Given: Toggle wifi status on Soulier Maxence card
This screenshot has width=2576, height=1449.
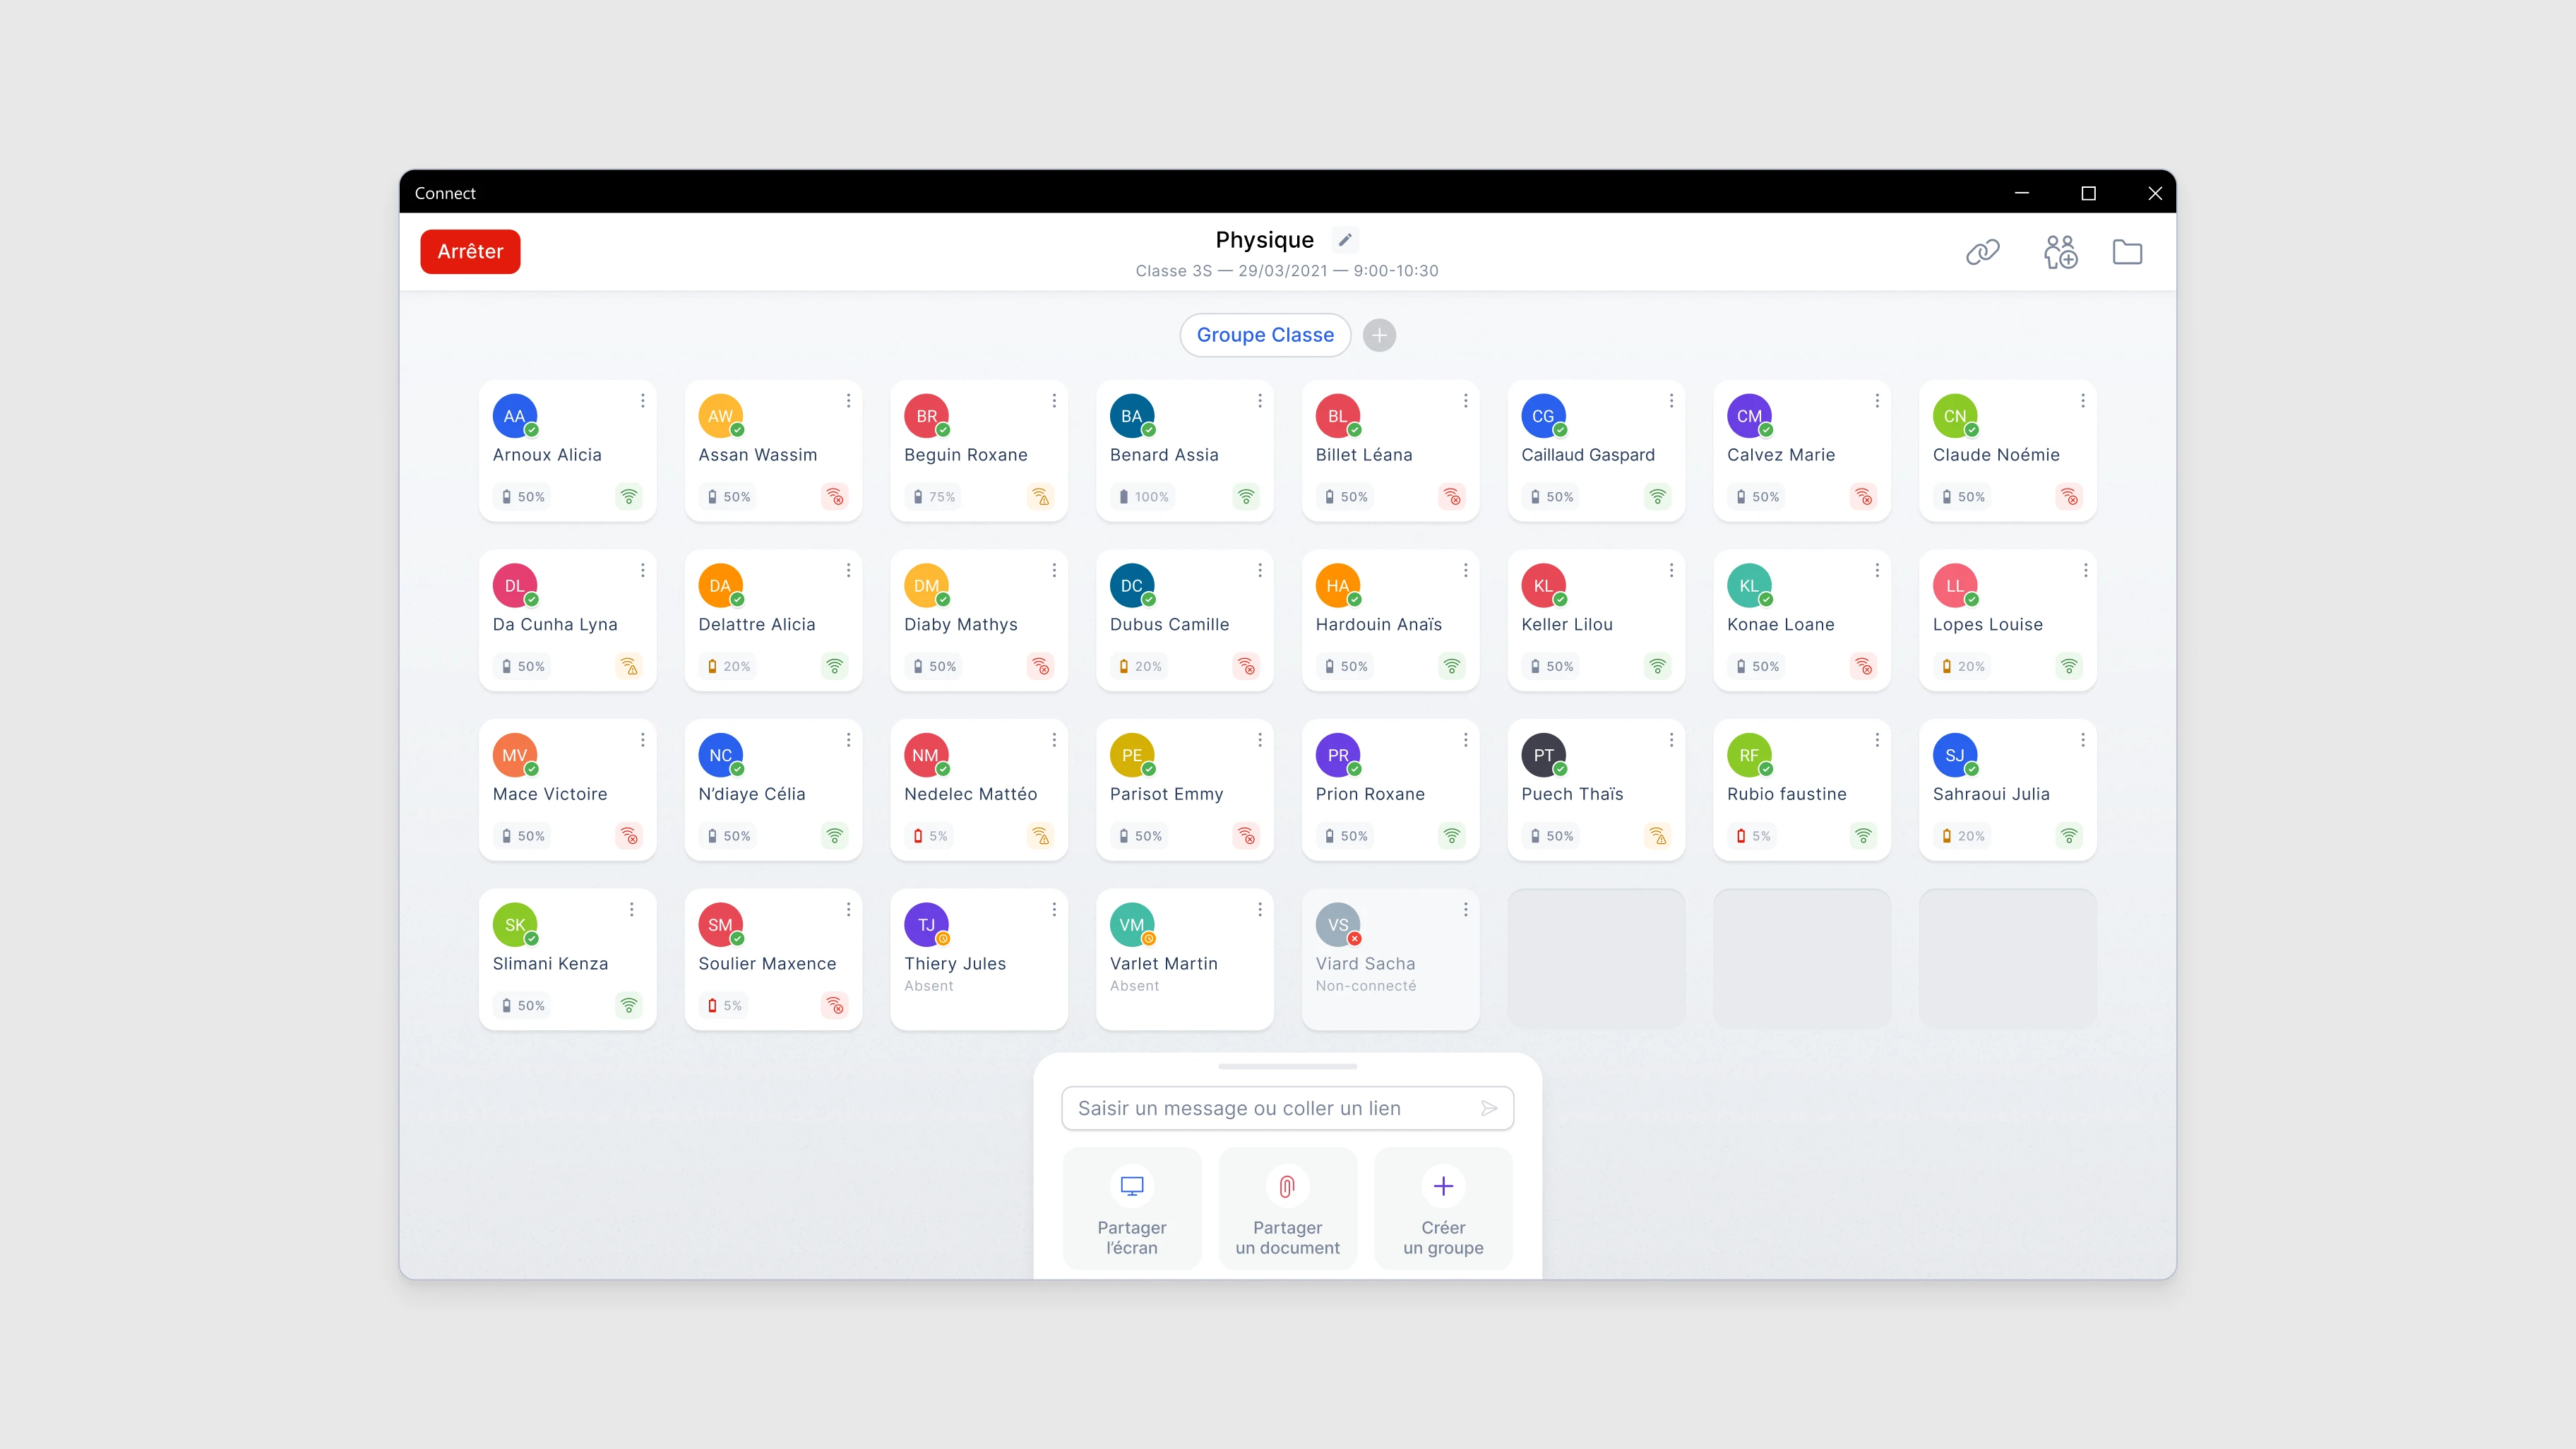Looking at the screenshot, I should (835, 1005).
